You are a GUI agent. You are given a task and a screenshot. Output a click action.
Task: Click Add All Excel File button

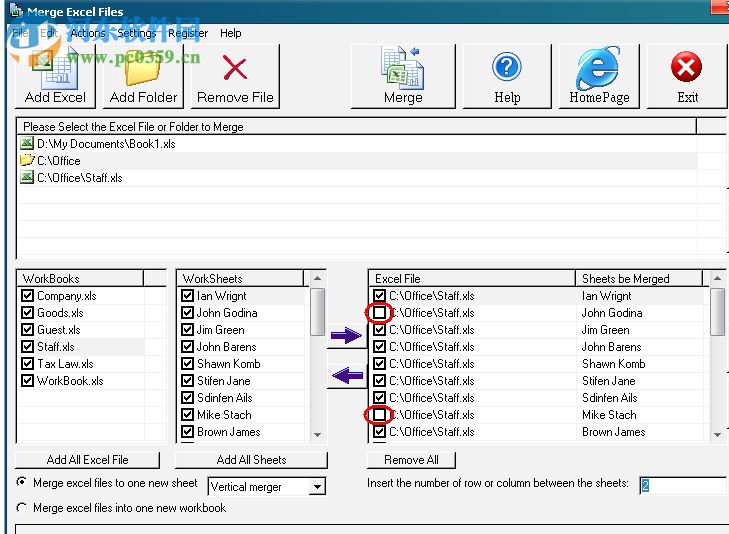point(87,460)
